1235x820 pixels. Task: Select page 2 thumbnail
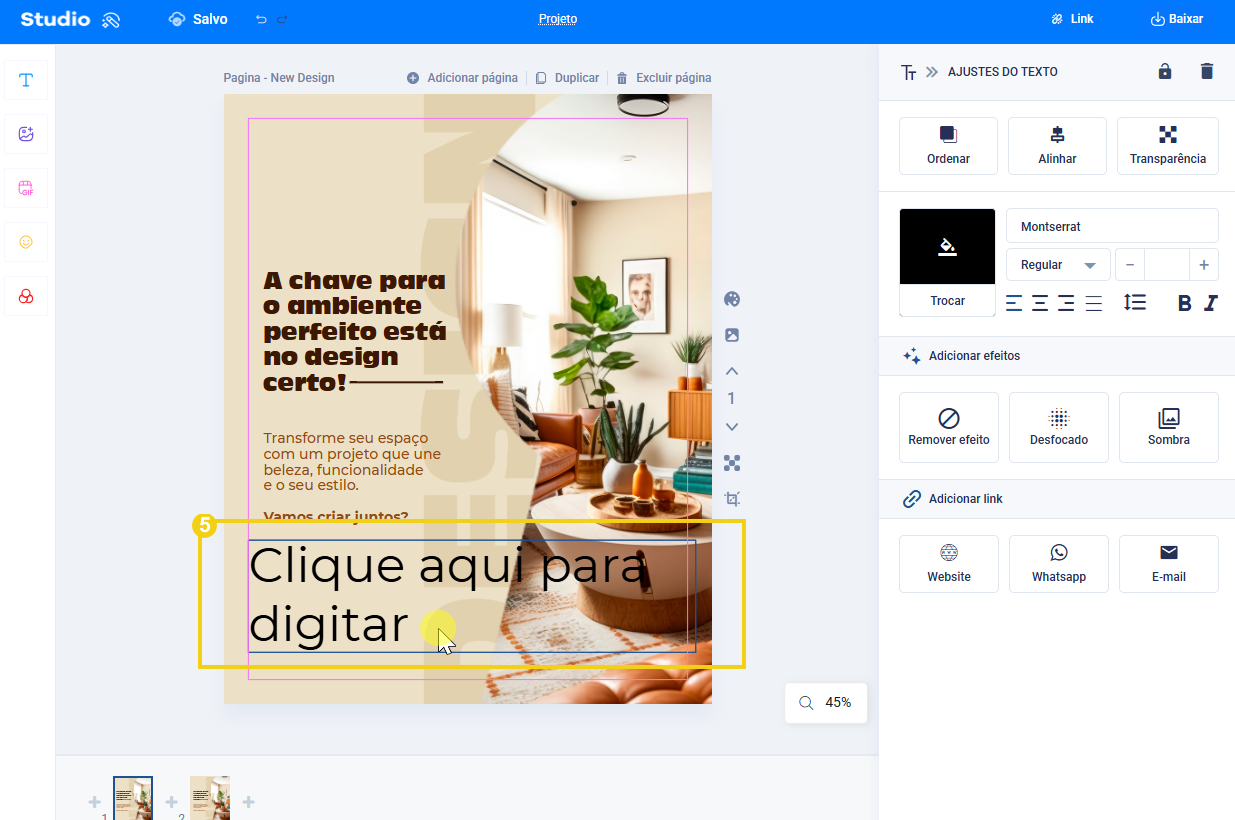click(x=210, y=798)
